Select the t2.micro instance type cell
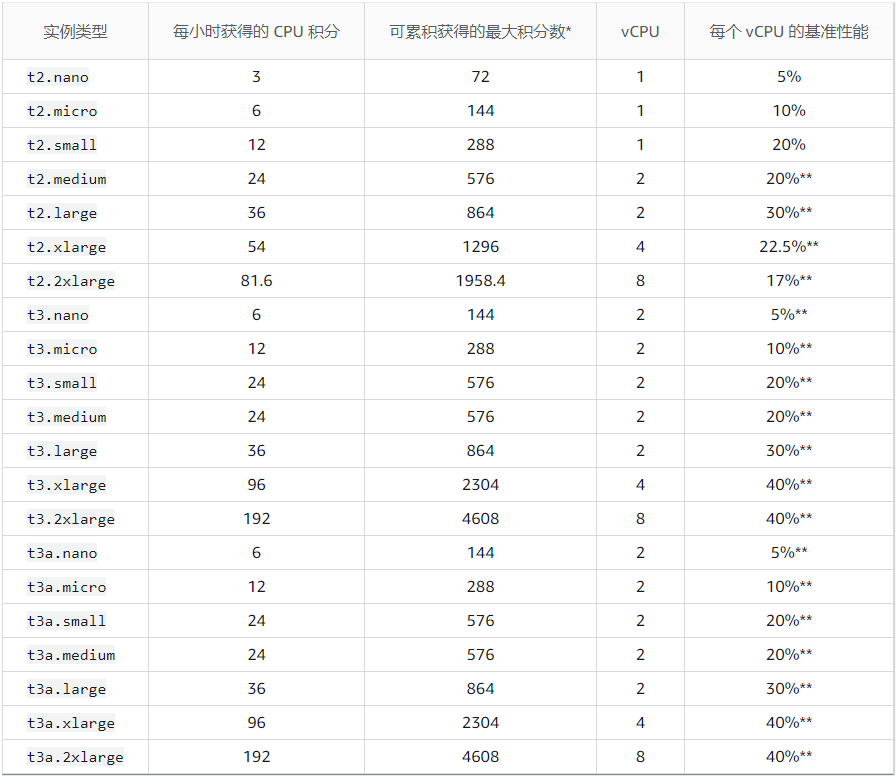Screen dimensions: 896x777 point(62,111)
